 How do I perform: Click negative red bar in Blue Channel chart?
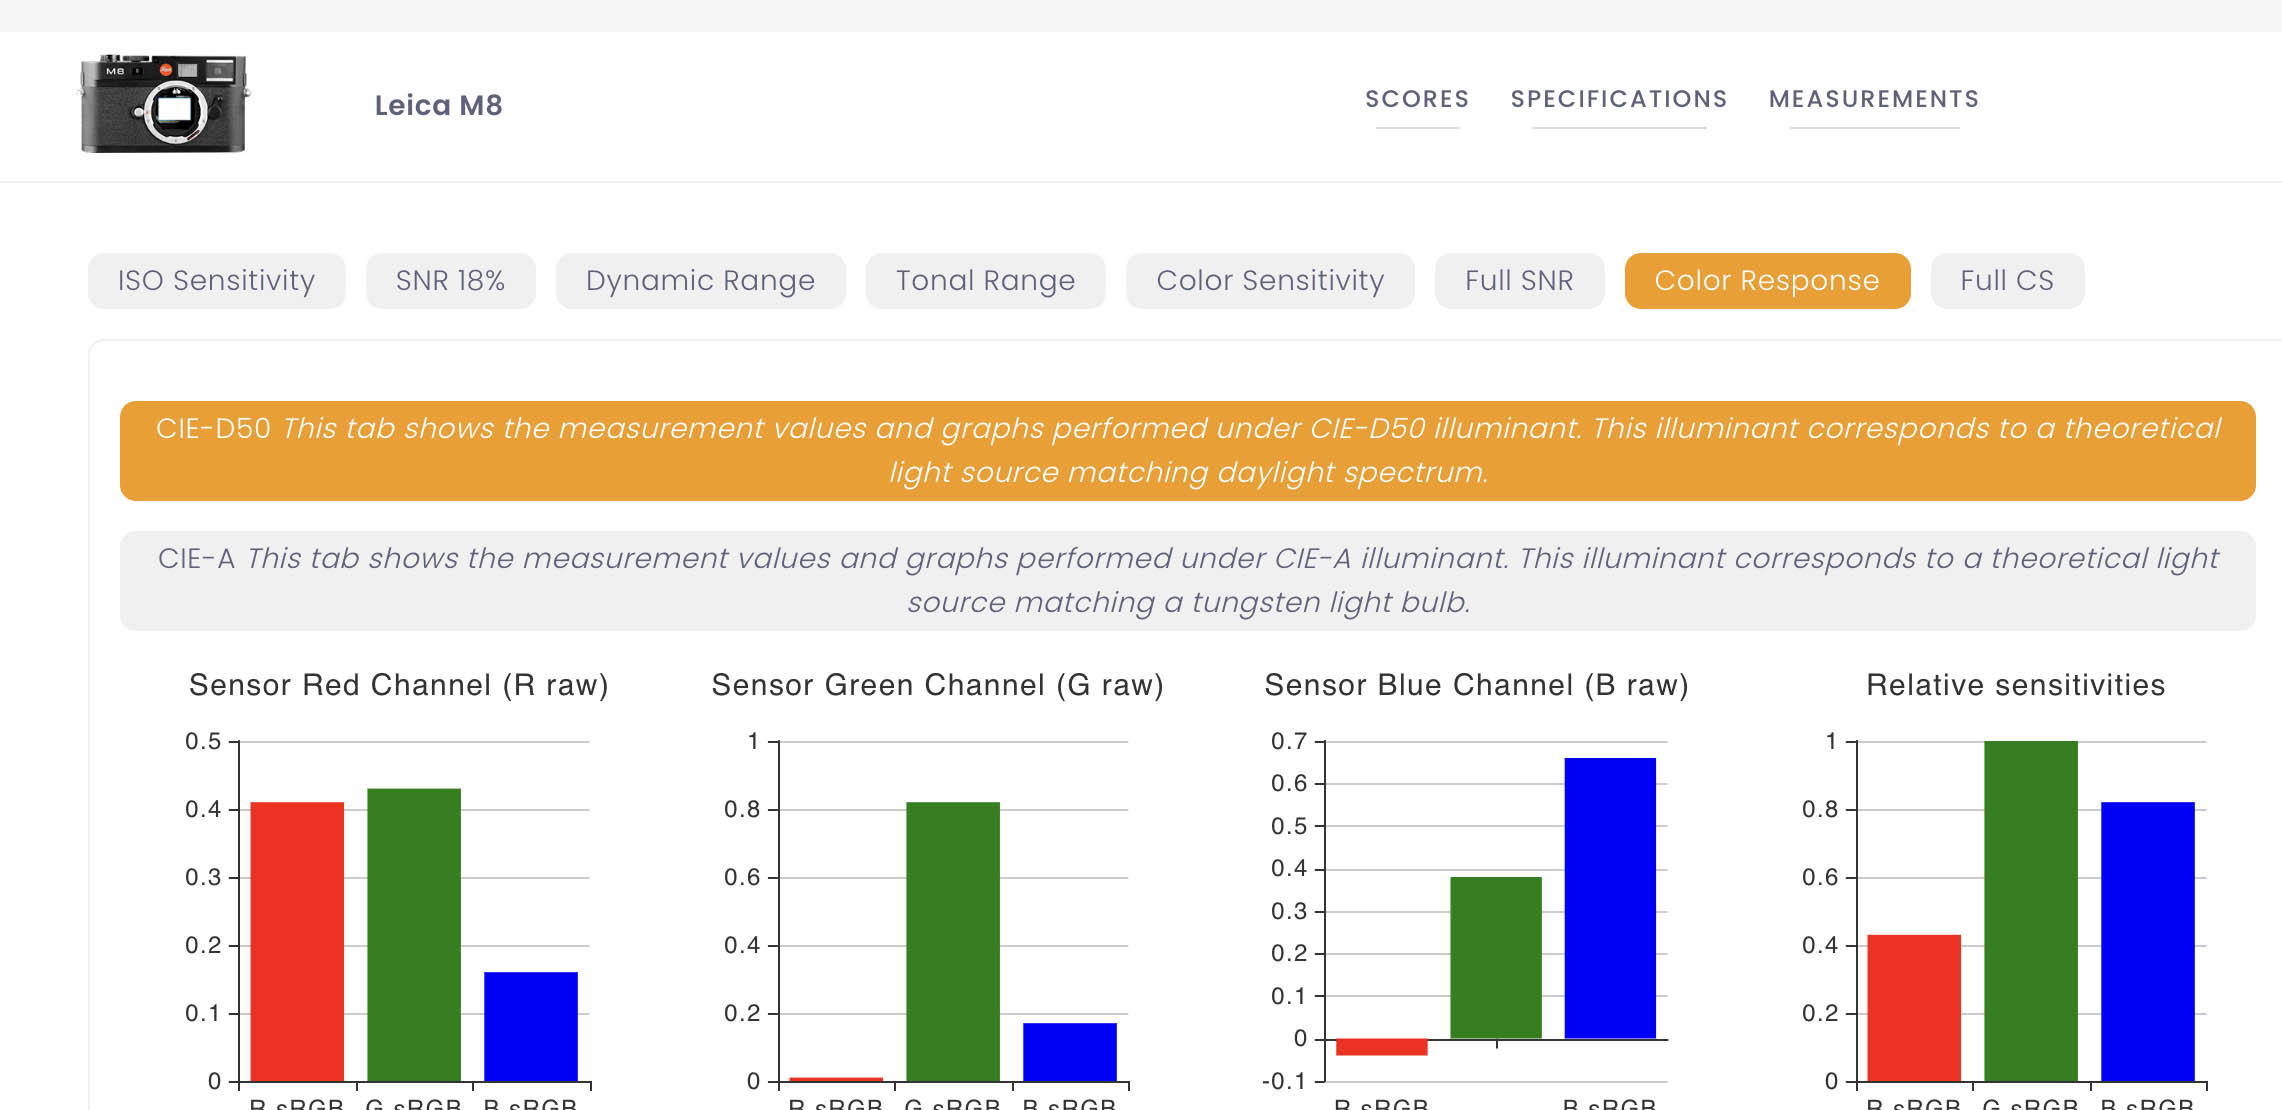click(1382, 1047)
